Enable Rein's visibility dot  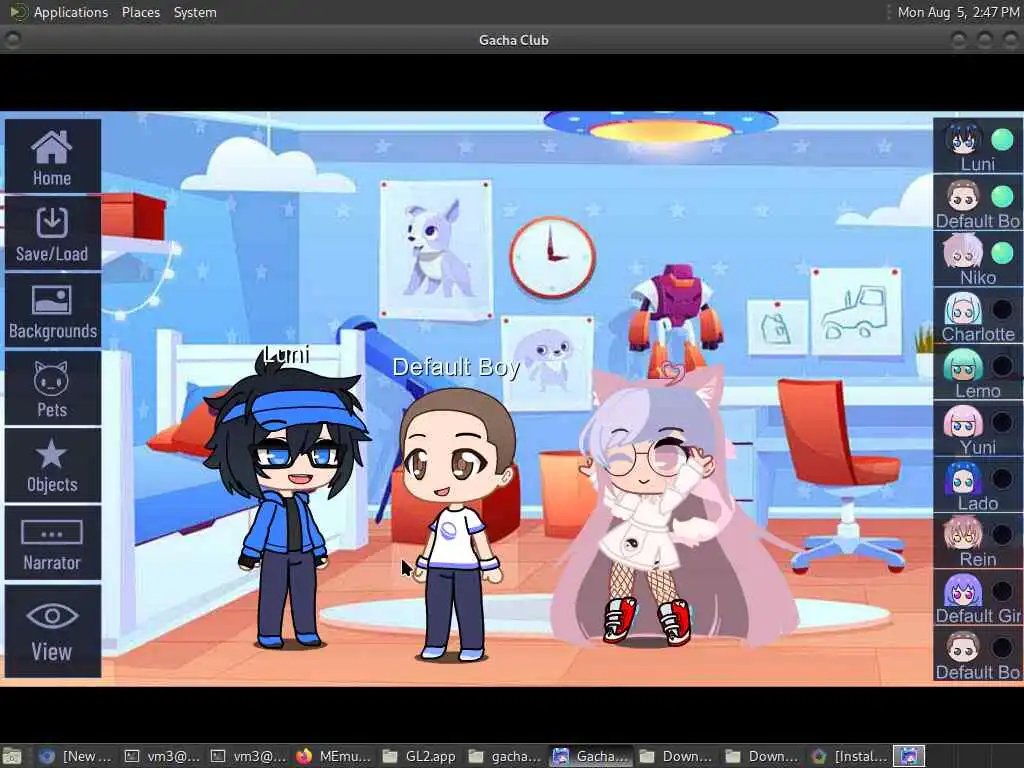1002,534
